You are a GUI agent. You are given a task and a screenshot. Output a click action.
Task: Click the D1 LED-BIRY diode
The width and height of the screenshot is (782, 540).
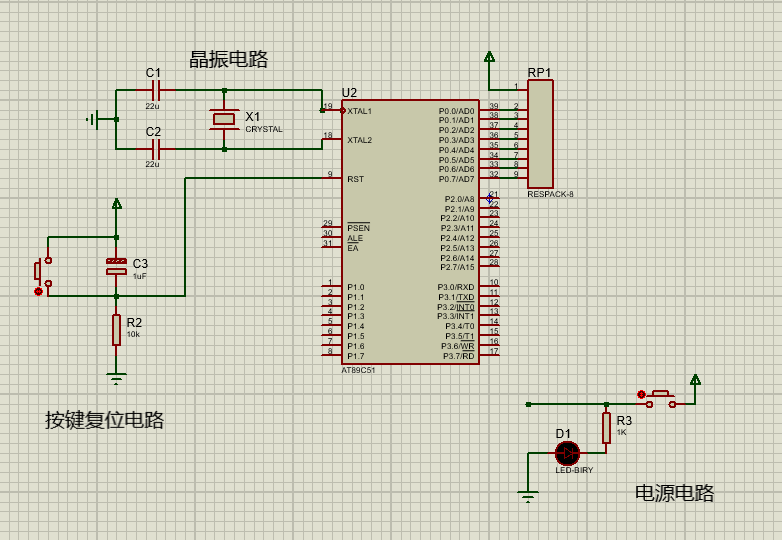[568, 453]
